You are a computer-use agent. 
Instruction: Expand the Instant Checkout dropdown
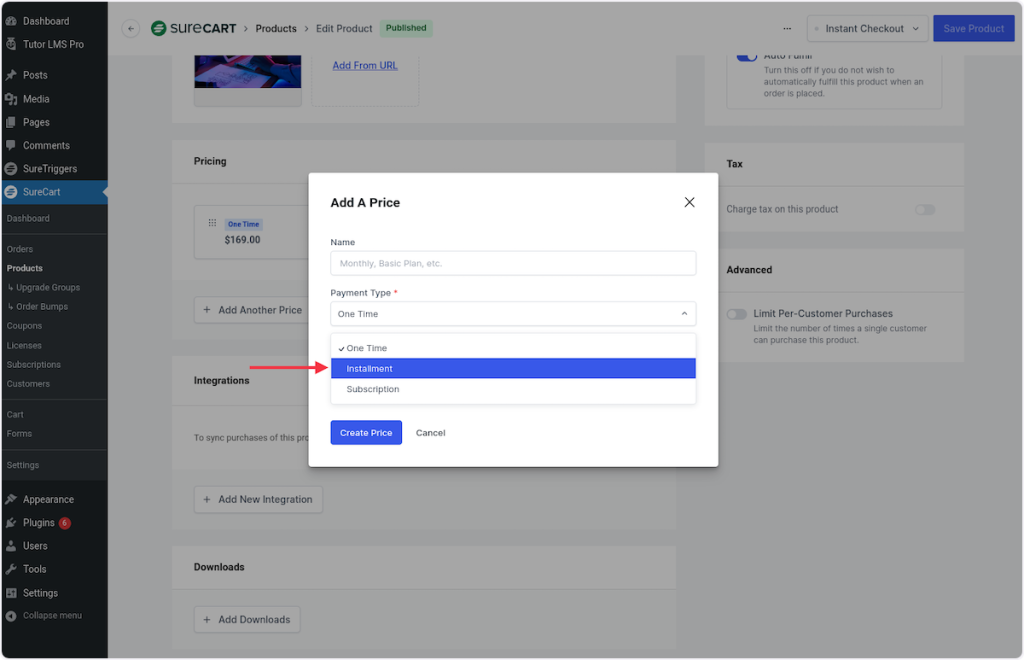point(865,29)
